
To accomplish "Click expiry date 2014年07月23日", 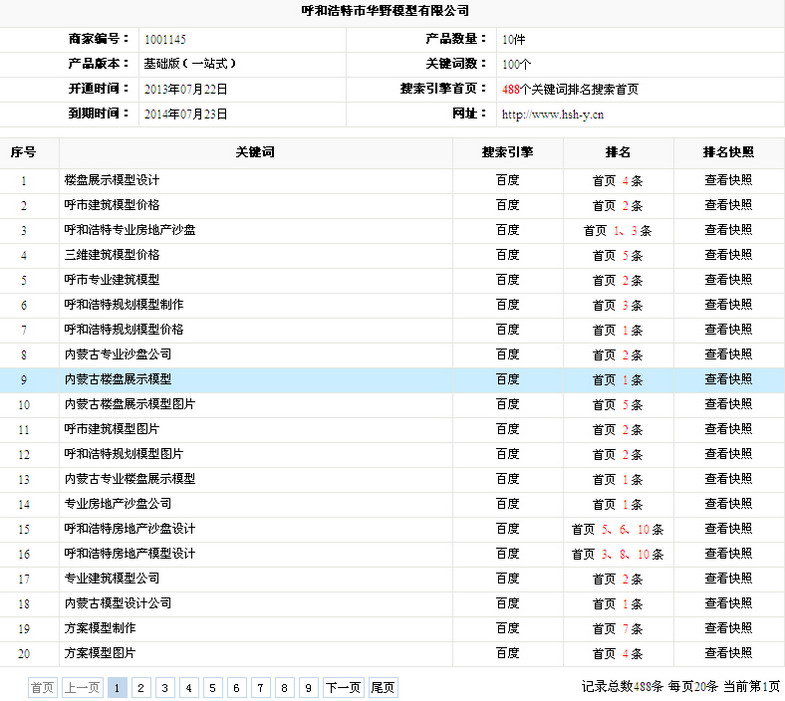I will pyautogui.click(x=186, y=115).
